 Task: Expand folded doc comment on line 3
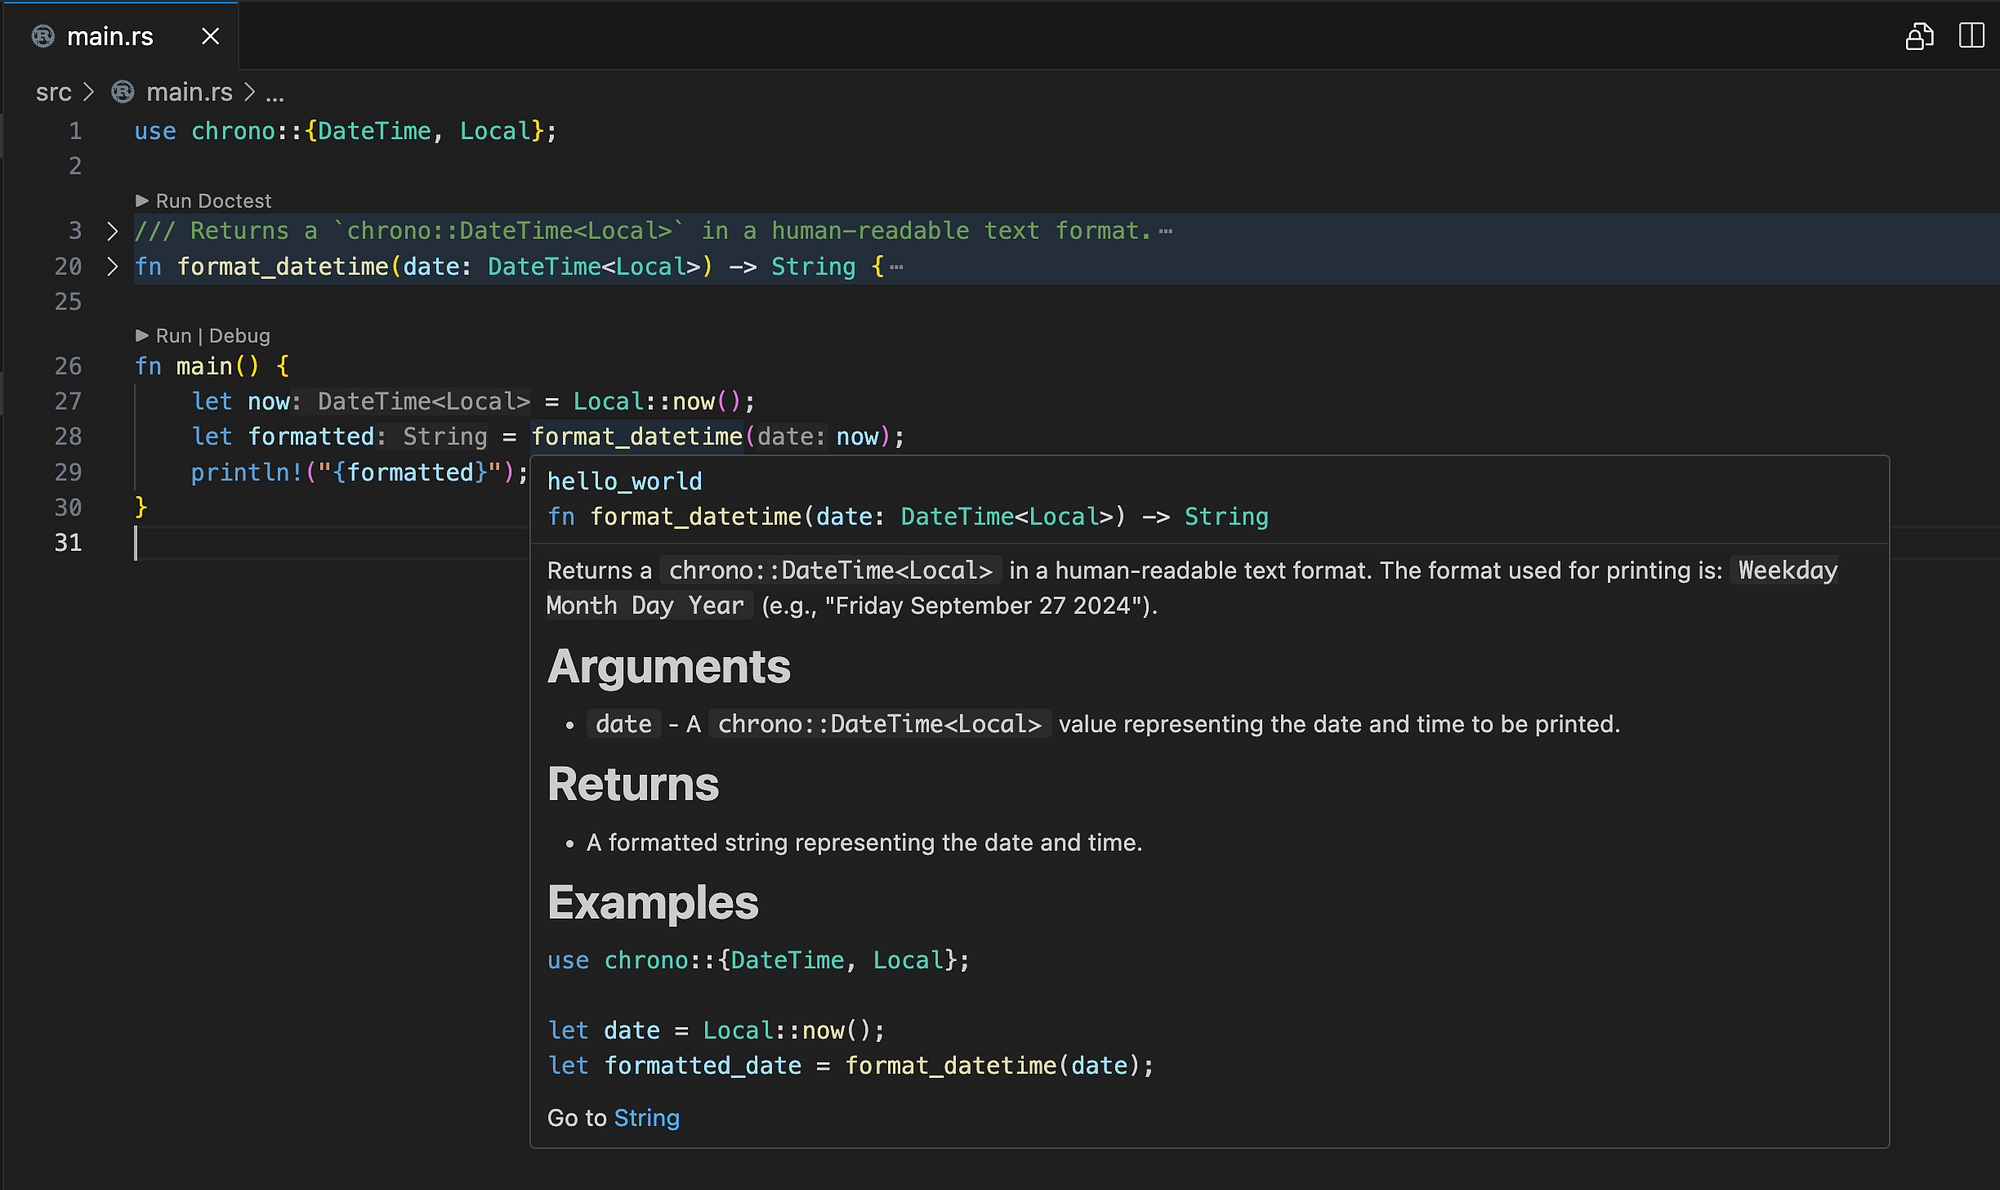(112, 231)
